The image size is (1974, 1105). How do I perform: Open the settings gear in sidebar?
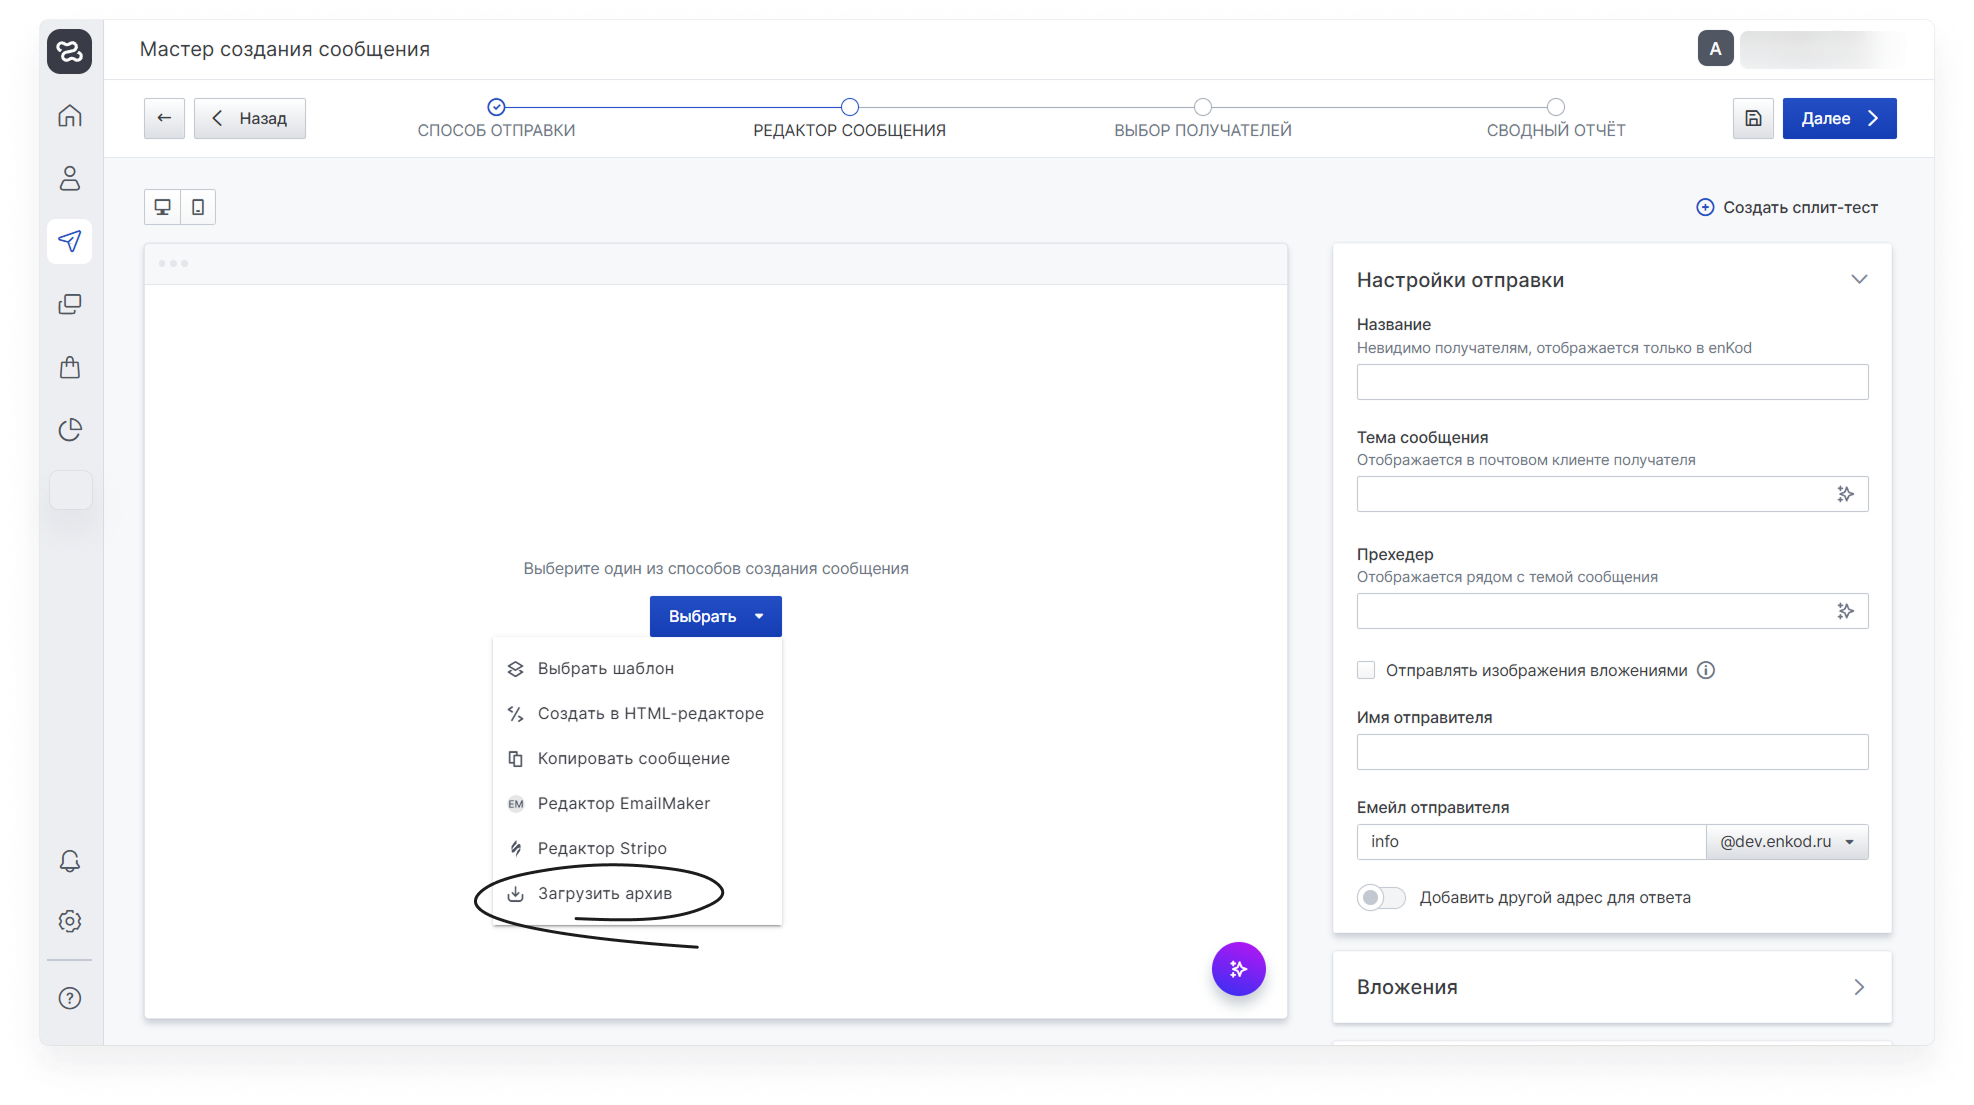[x=69, y=921]
